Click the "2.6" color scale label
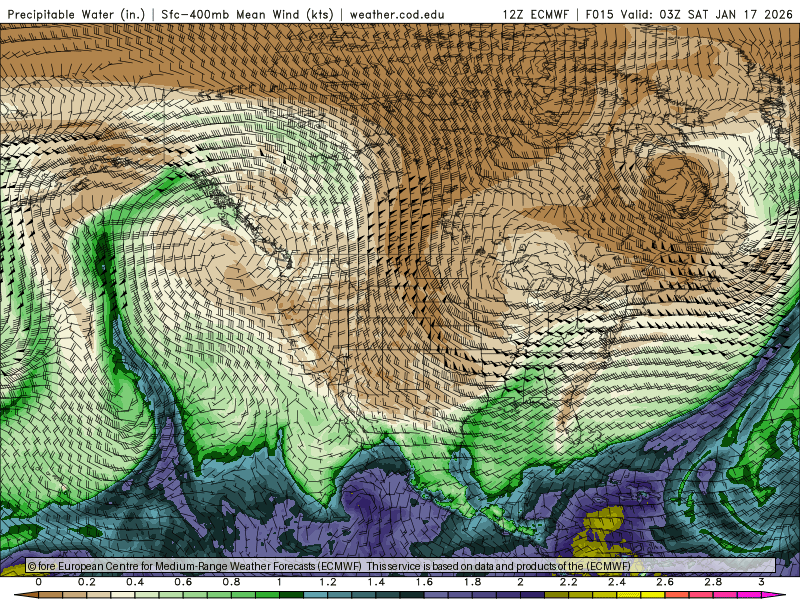 click(665, 582)
